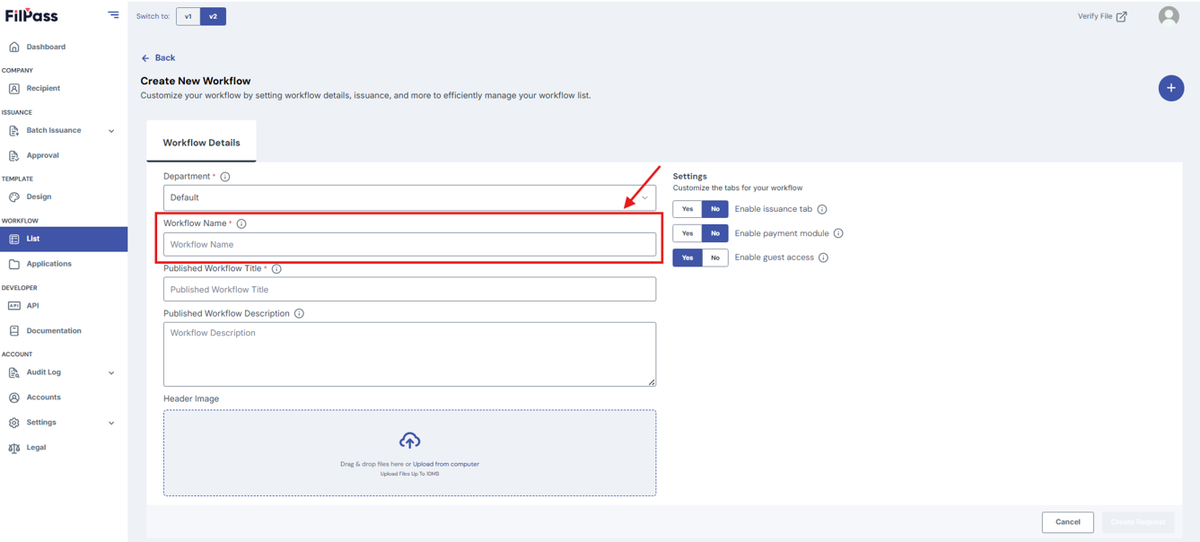
Task: Click the API icon in sidebar
Action: [x=14, y=305]
